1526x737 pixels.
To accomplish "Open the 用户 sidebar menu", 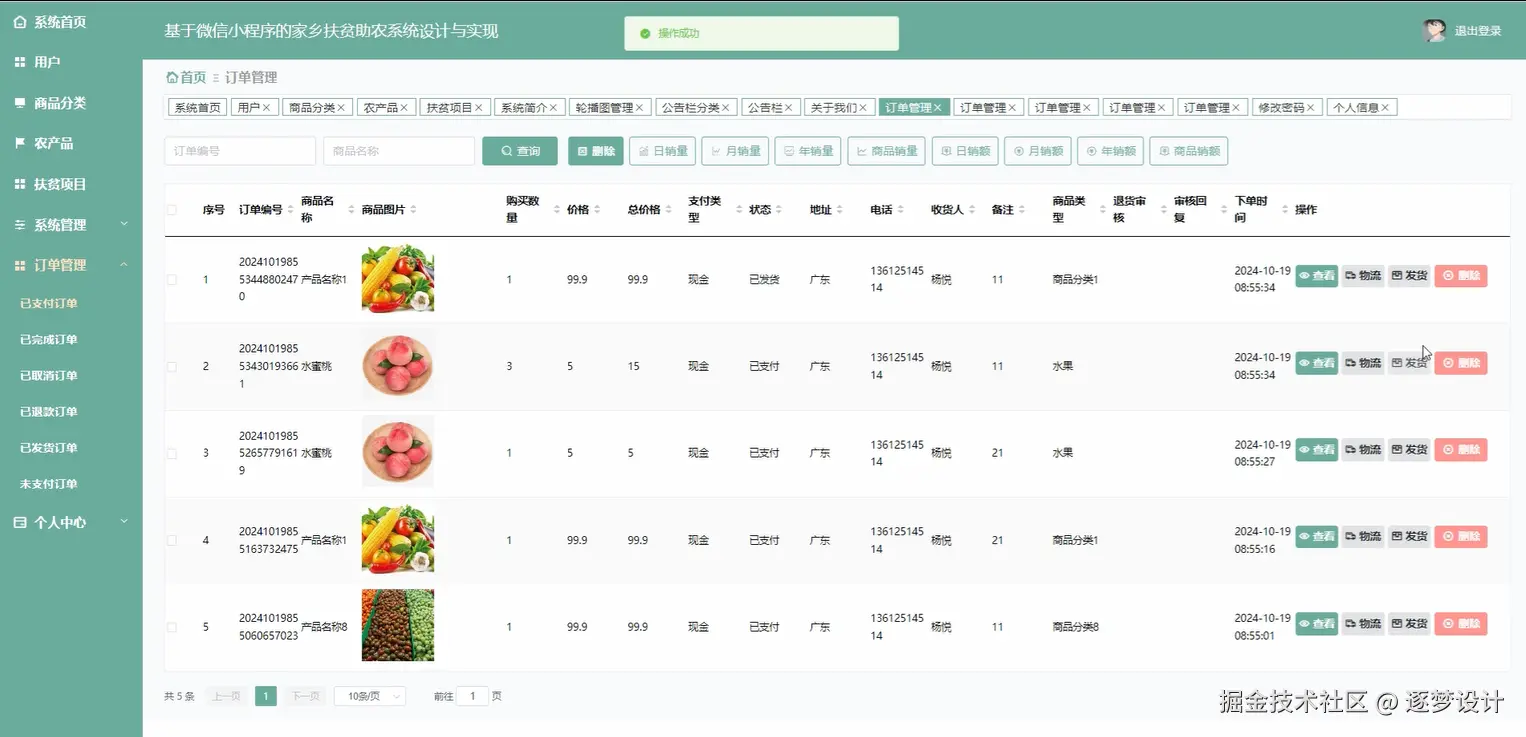I will click(38, 62).
